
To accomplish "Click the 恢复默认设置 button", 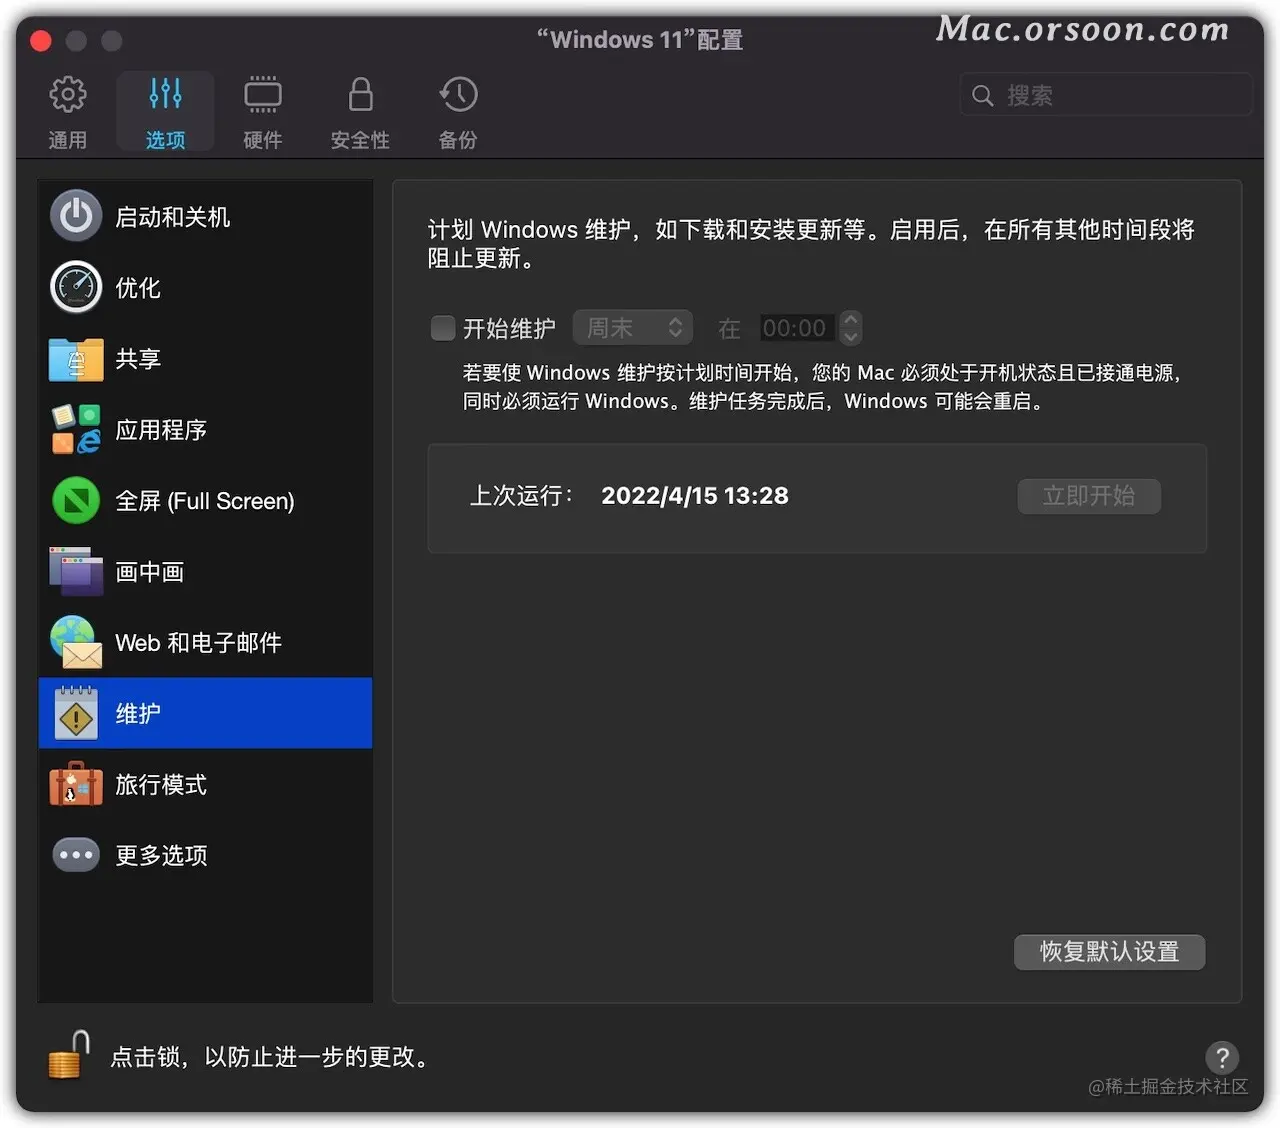I will click(1109, 951).
